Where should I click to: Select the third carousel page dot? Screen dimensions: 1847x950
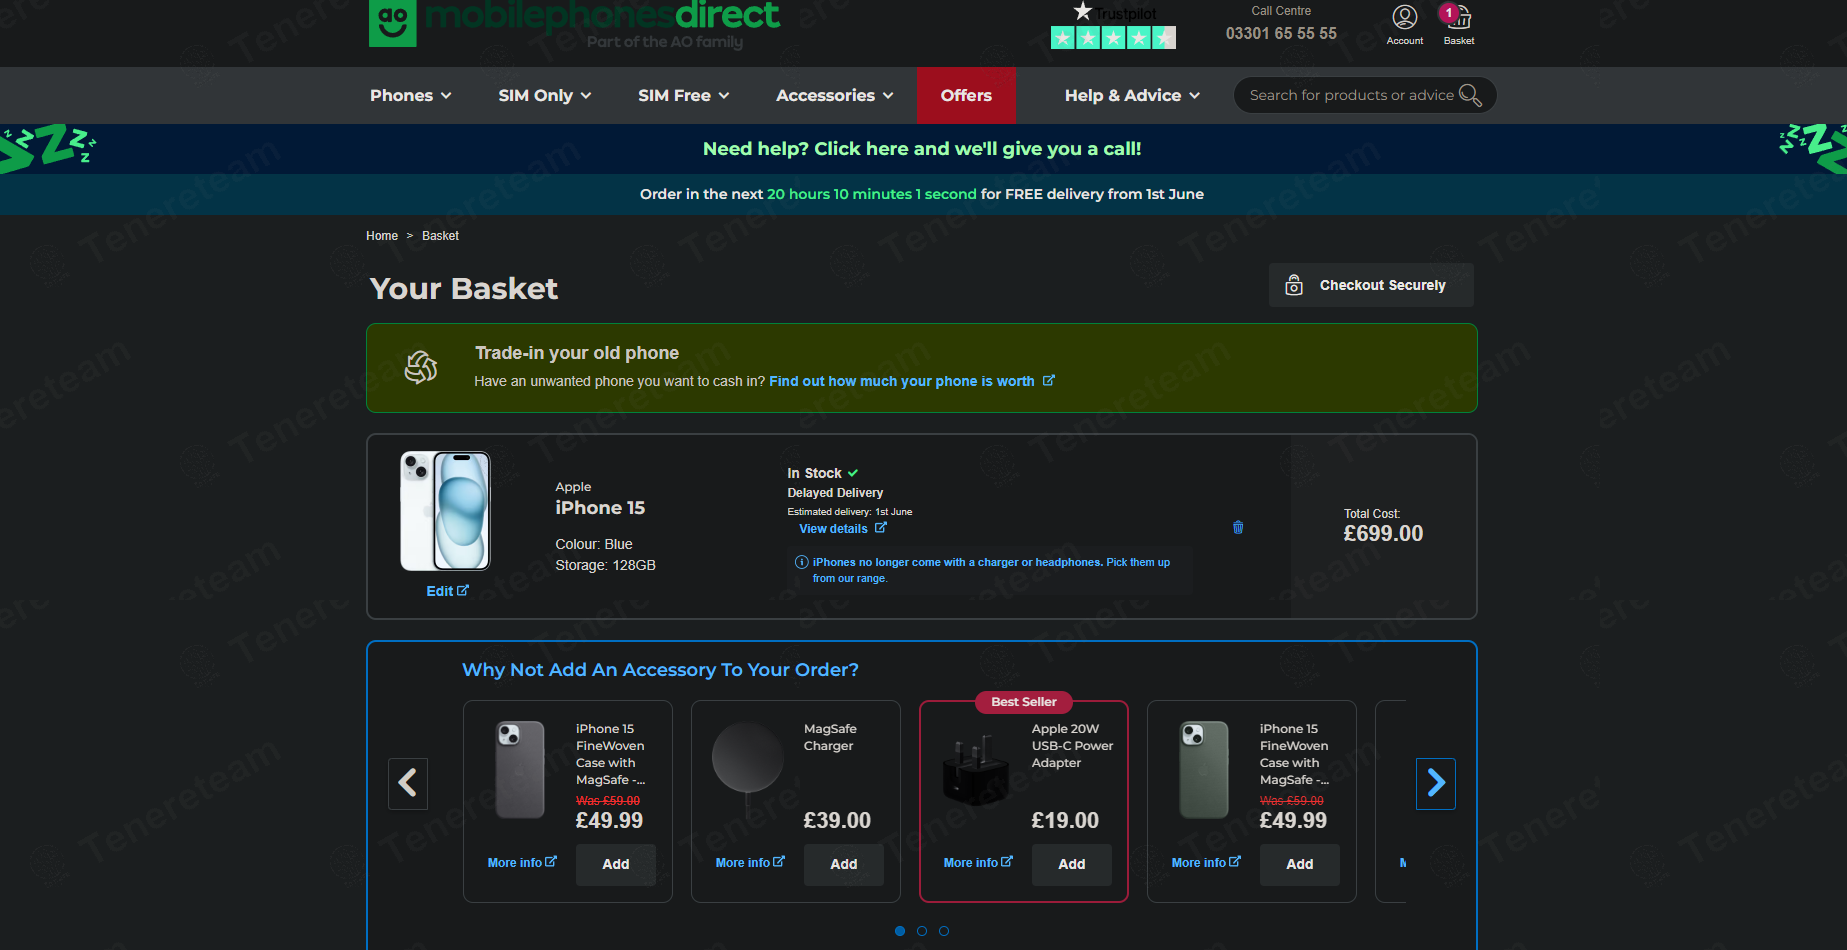point(944,931)
